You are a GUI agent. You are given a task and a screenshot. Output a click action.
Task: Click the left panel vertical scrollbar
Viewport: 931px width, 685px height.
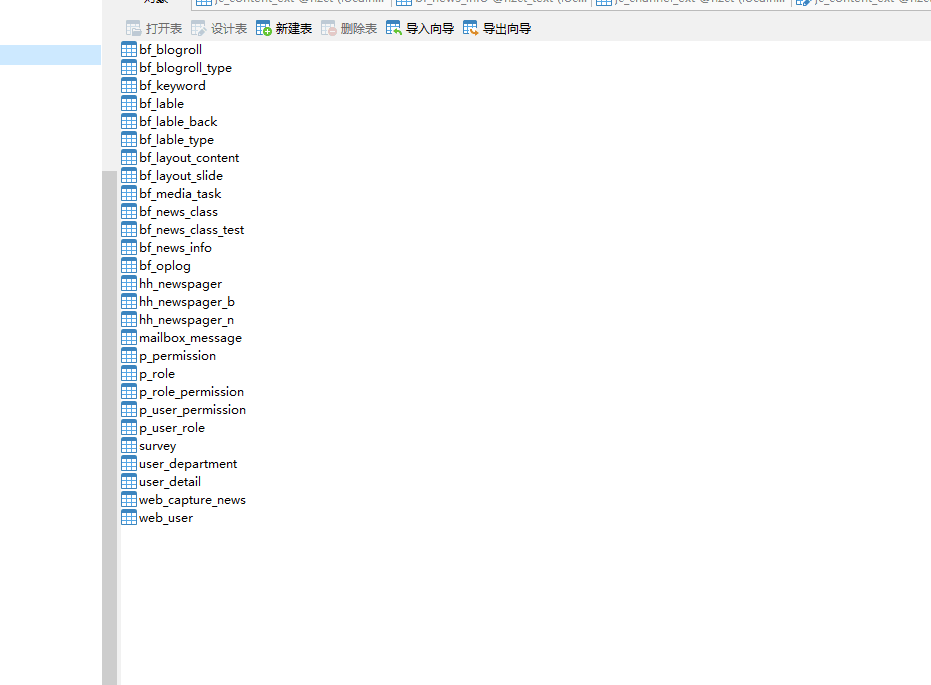tap(109, 427)
